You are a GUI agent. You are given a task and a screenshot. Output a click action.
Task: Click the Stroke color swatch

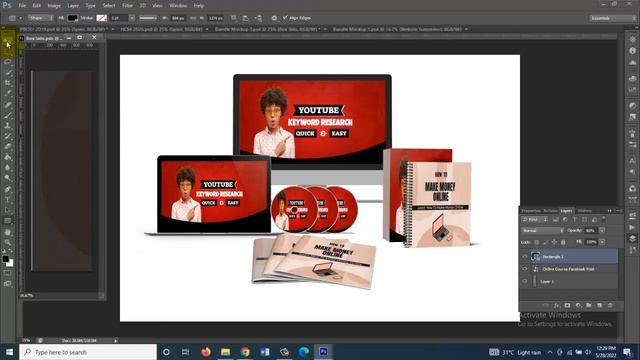click(101, 18)
